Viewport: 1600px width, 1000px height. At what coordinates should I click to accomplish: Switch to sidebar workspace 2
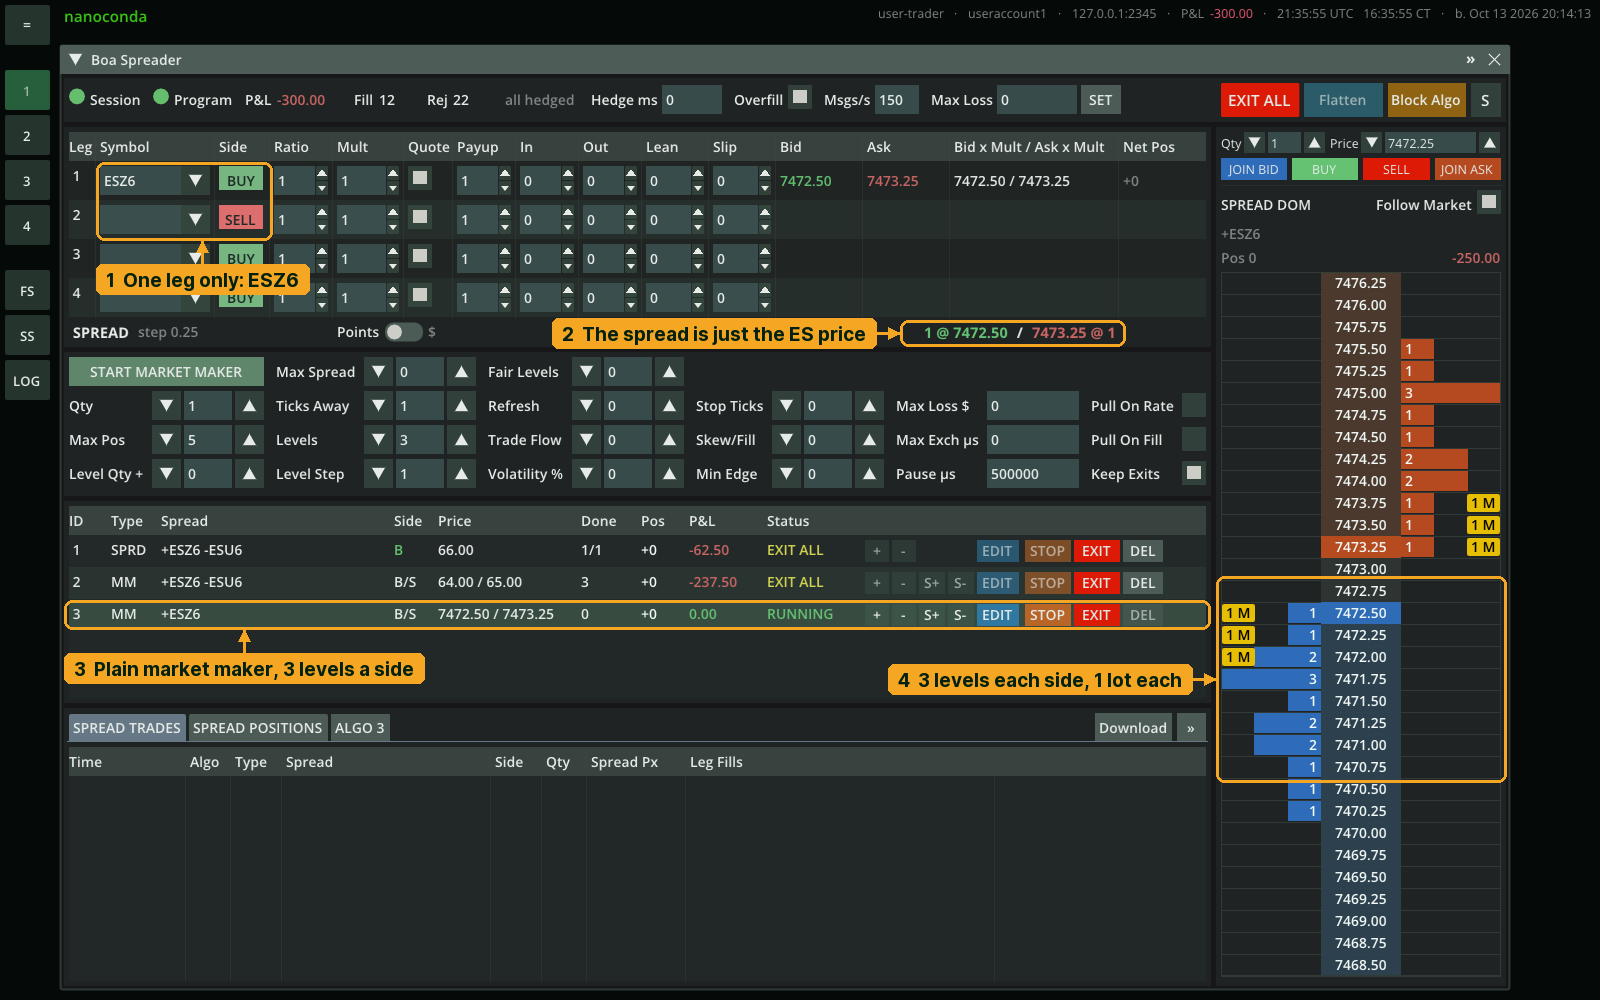click(x=27, y=136)
